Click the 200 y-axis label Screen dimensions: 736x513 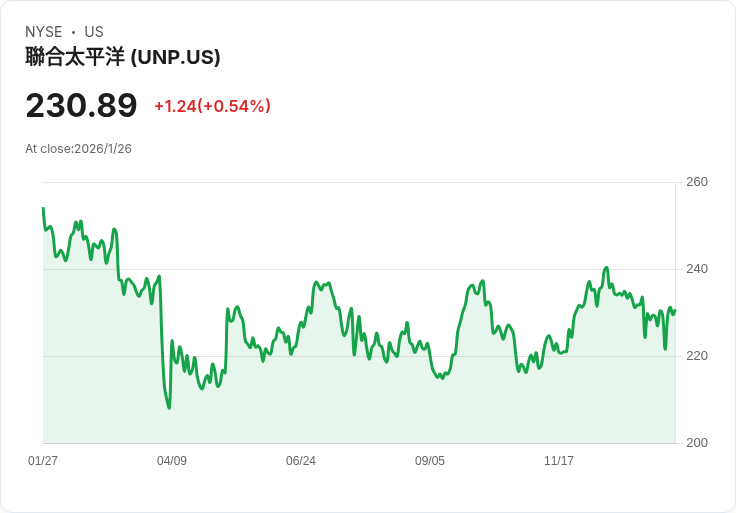[x=697, y=443]
